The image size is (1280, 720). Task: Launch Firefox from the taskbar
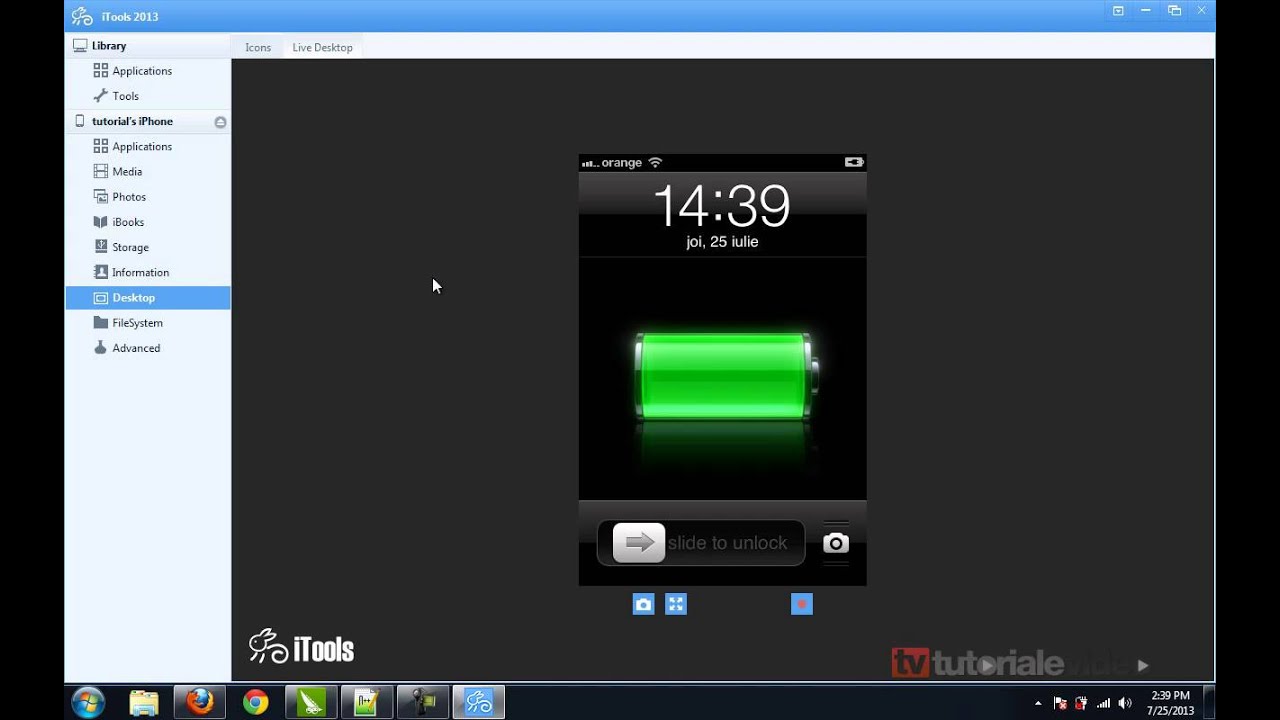(x=200, y=703)
